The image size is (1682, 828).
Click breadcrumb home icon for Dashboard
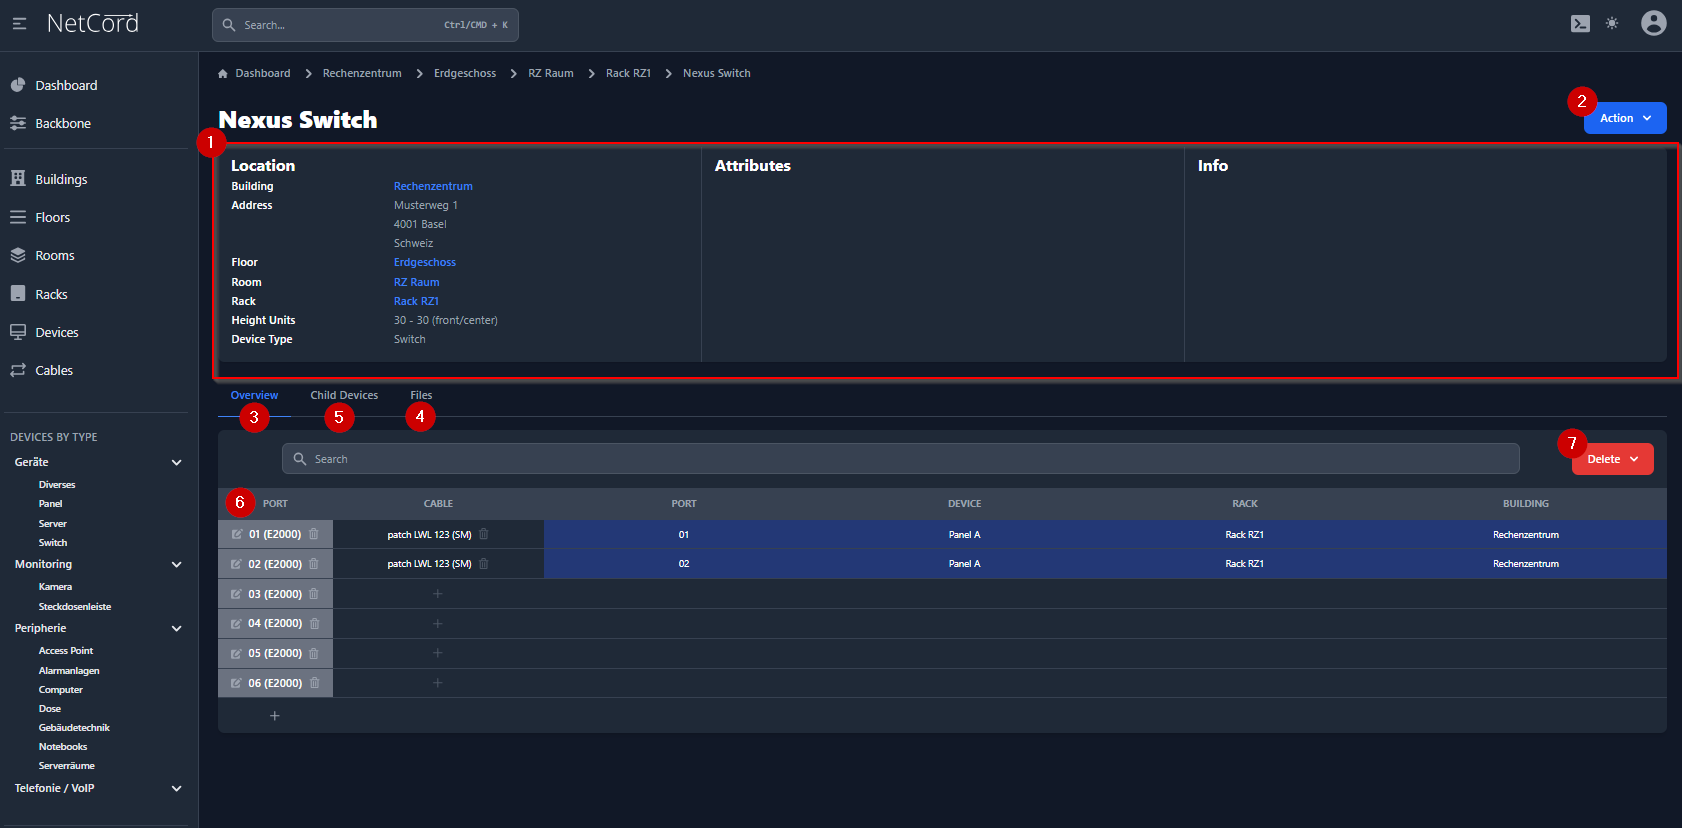coord(223,74)
